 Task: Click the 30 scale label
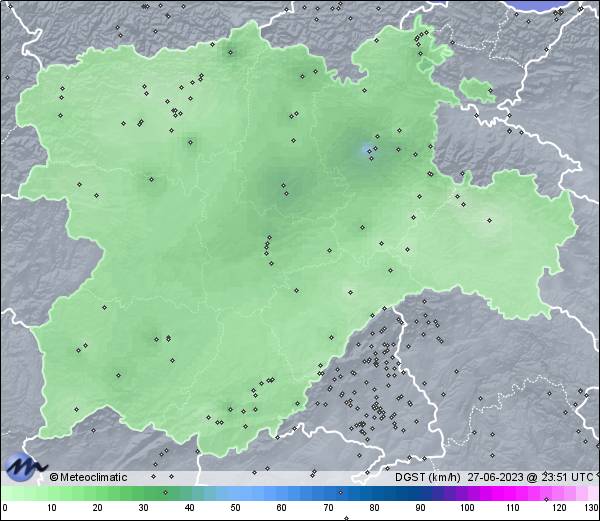click(x=143, y=508)
